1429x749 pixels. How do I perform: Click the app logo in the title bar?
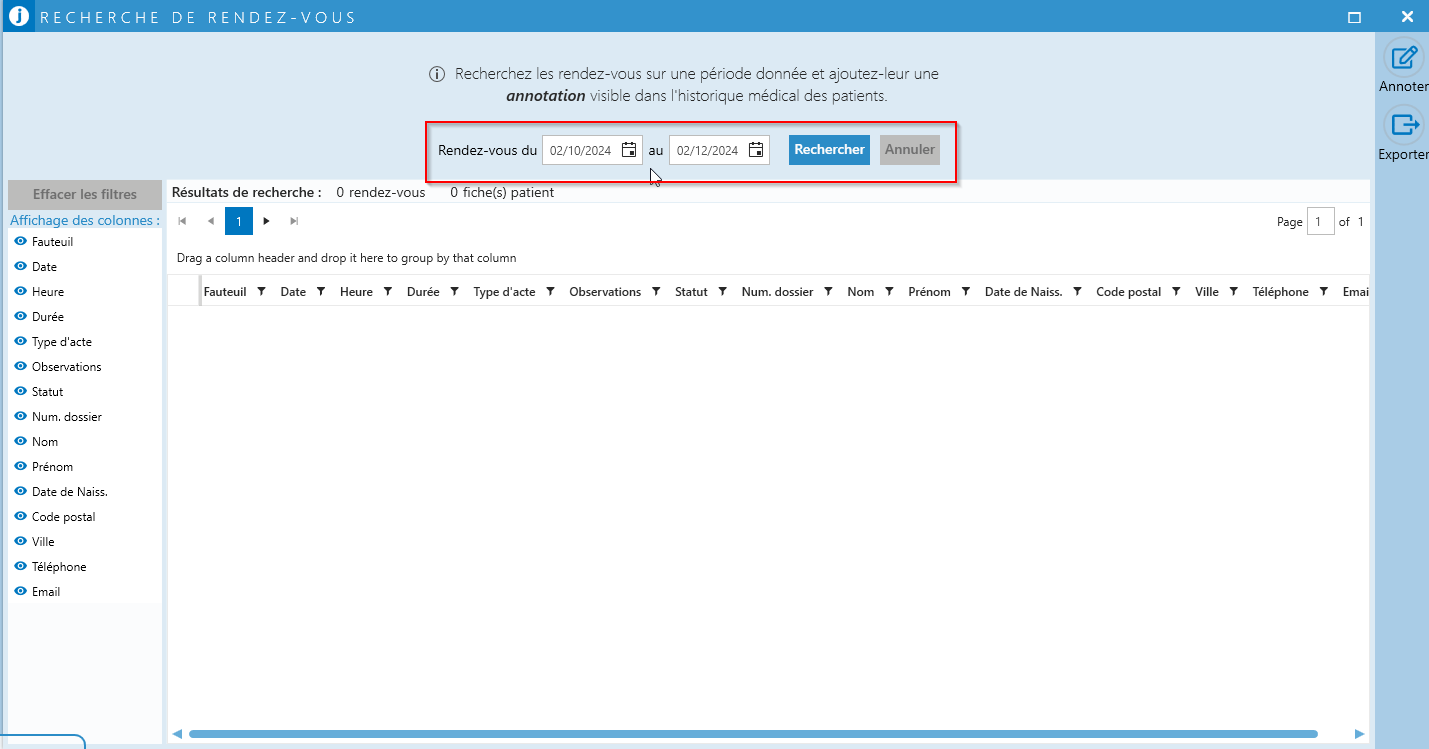(x=18, y=16)
